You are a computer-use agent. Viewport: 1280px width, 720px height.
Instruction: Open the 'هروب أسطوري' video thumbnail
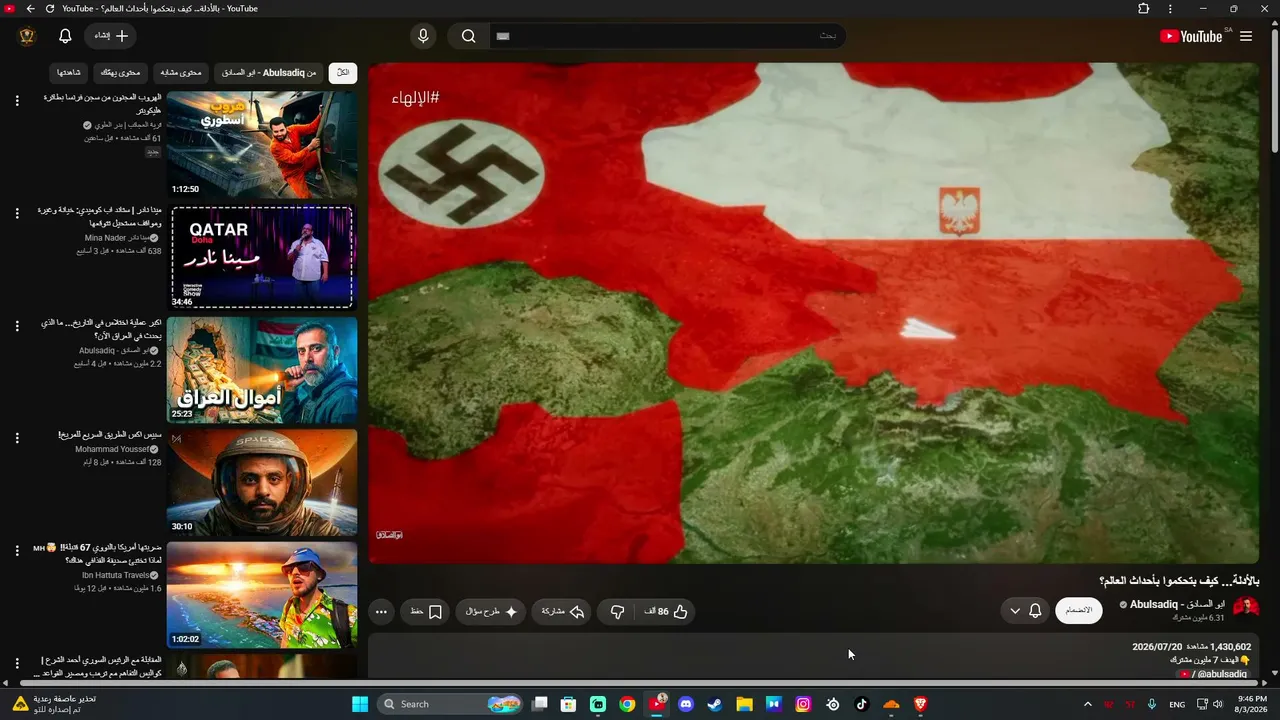tap(262, 145)
